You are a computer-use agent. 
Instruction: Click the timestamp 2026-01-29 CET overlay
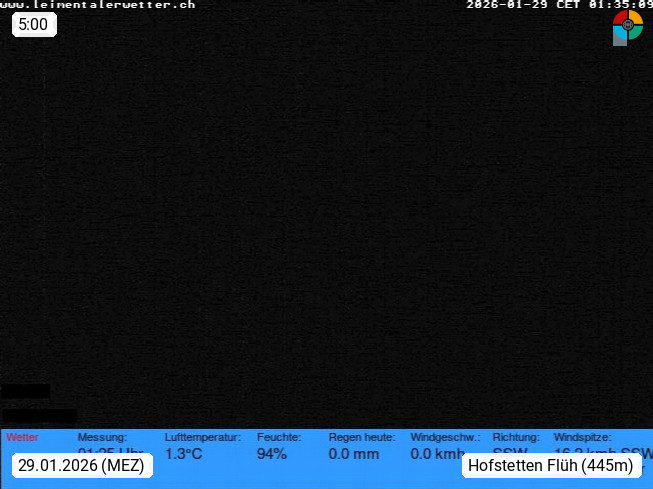559,5
